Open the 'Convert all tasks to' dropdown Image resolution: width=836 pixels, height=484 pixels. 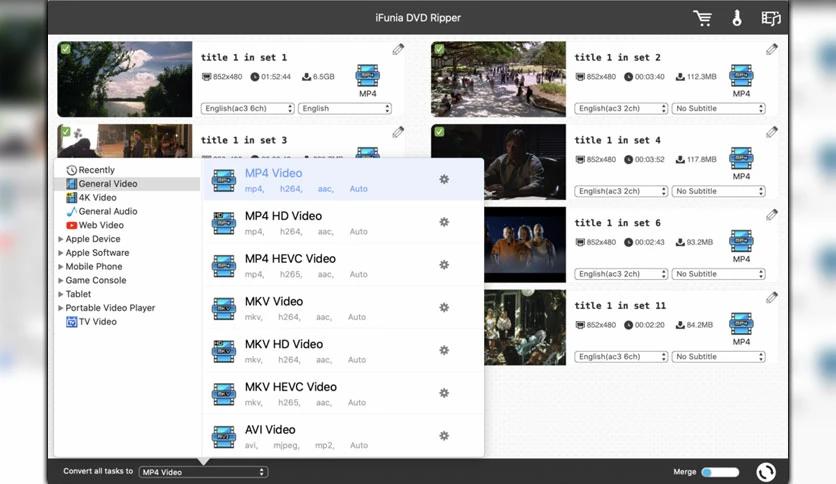pyautogui.click(x=203, y=472)
